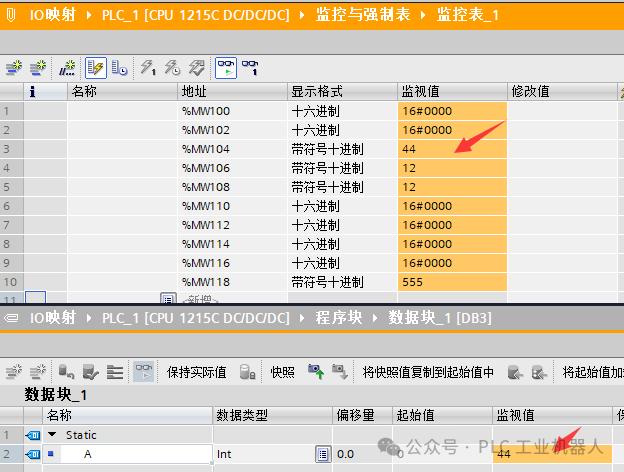Click the monitor value 44 for %MW104

(452, 149)
